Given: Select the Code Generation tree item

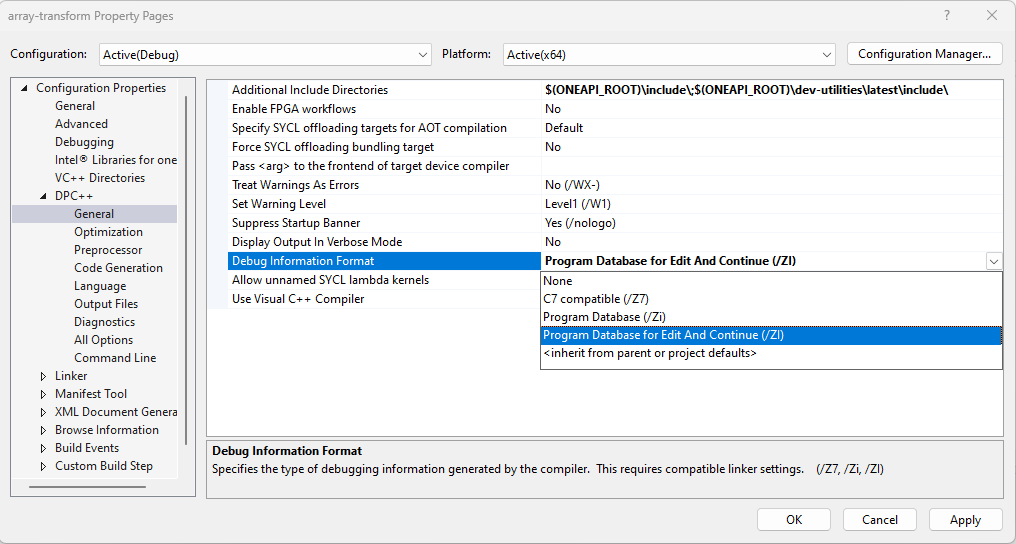Looking at the screenshot, I should point(118,268).
